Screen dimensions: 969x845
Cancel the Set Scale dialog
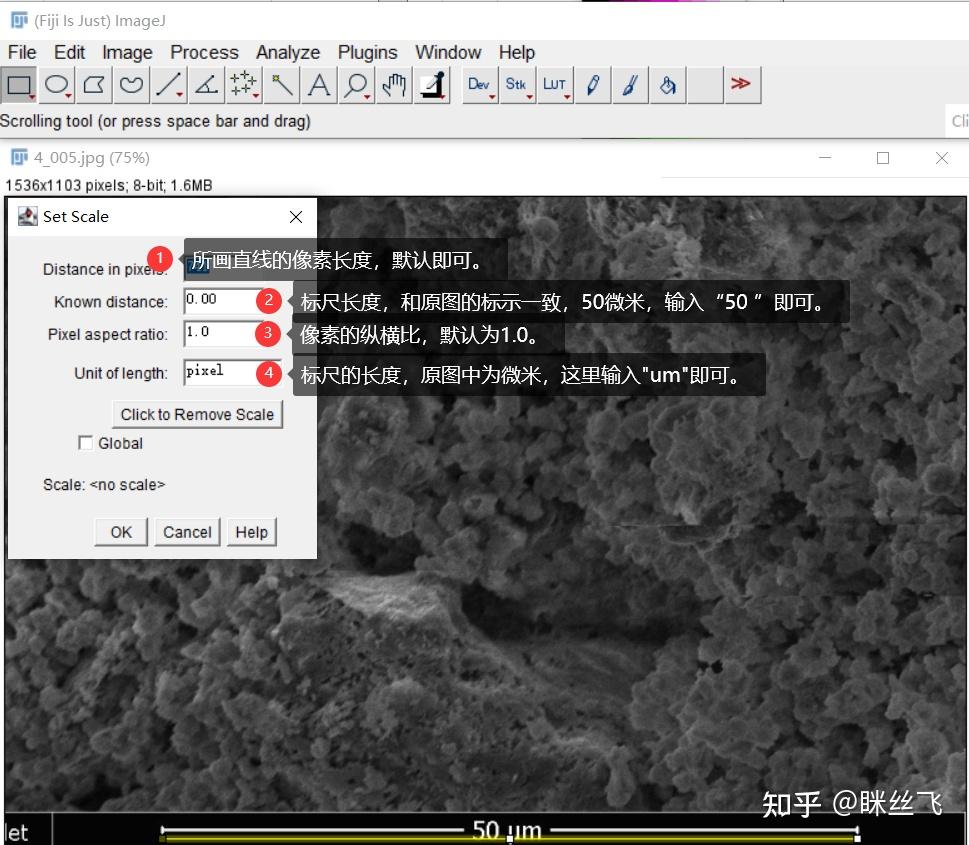[187, 532]
